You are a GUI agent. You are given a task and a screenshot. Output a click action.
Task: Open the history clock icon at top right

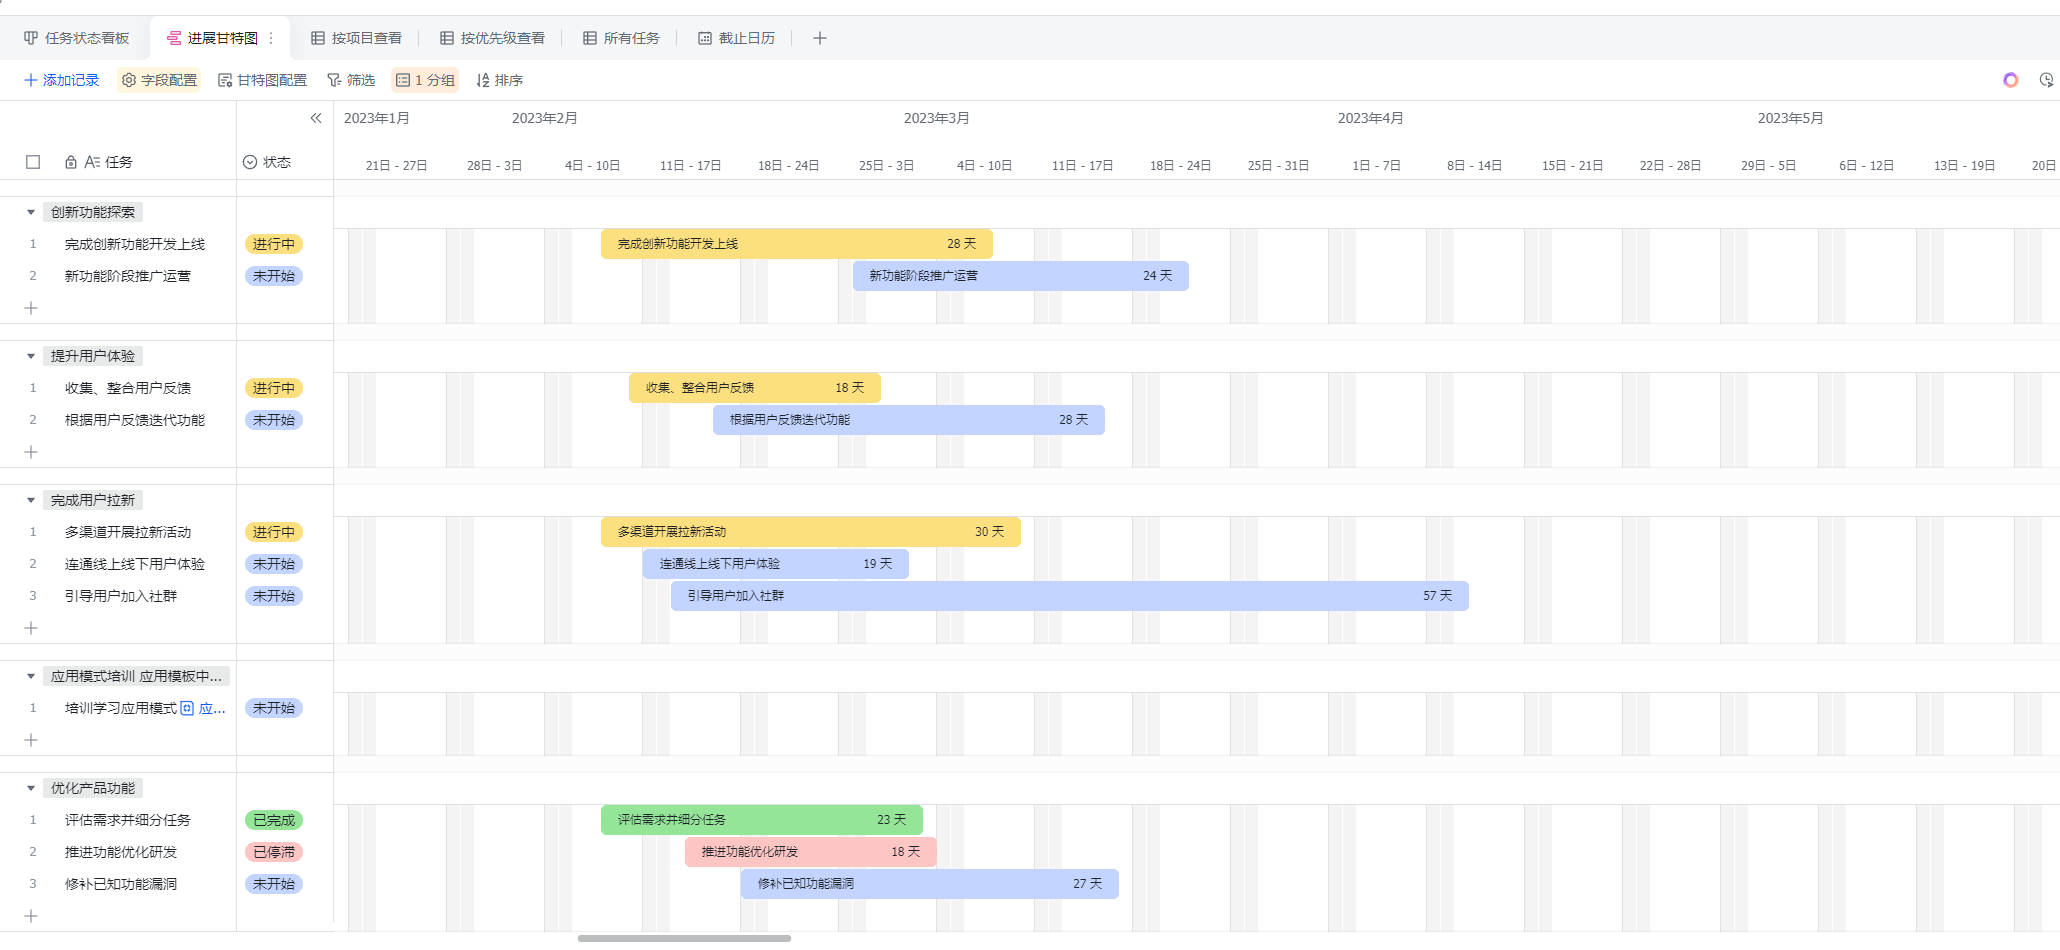[2046, 80]
